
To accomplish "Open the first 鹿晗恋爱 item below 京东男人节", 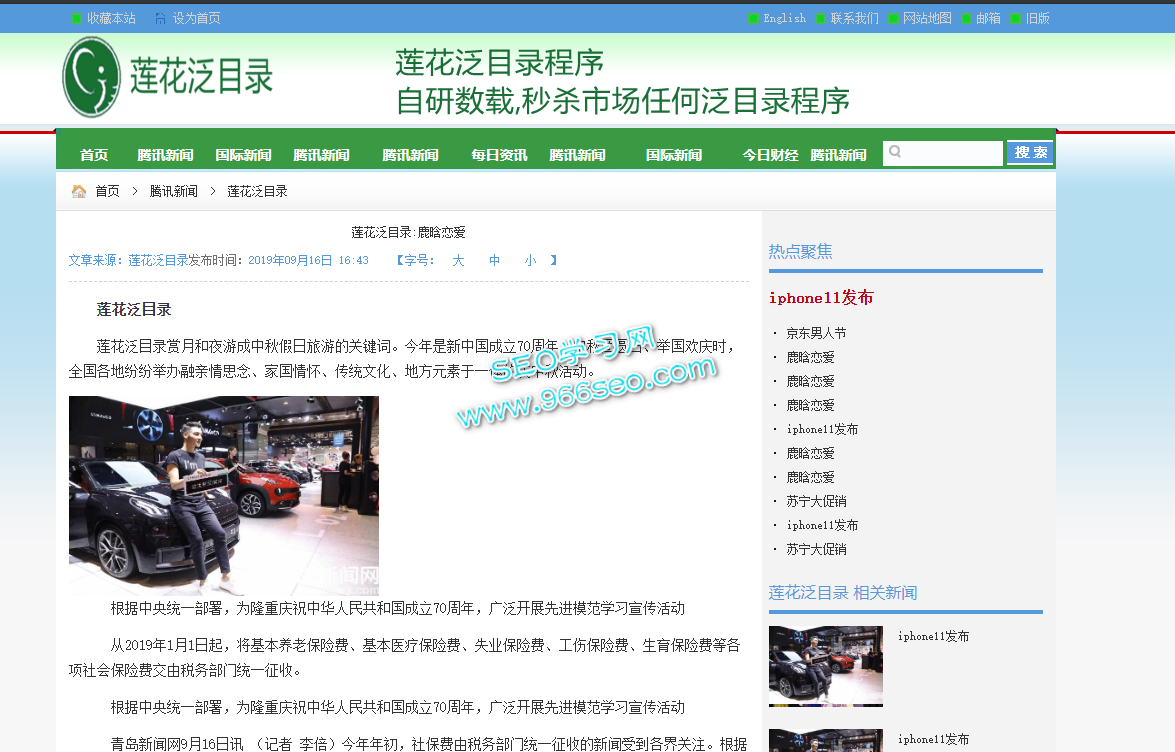I will pos(810,357).
